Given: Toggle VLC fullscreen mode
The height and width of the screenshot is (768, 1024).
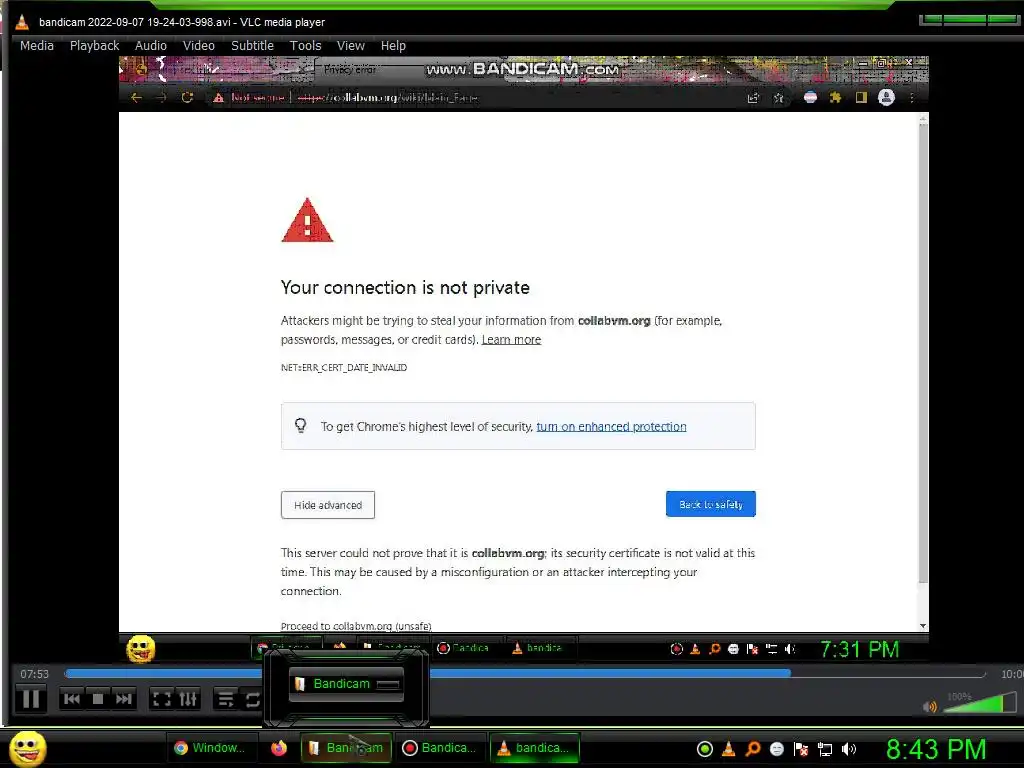Looking at the screenshot, I should (x=161, y=699).
